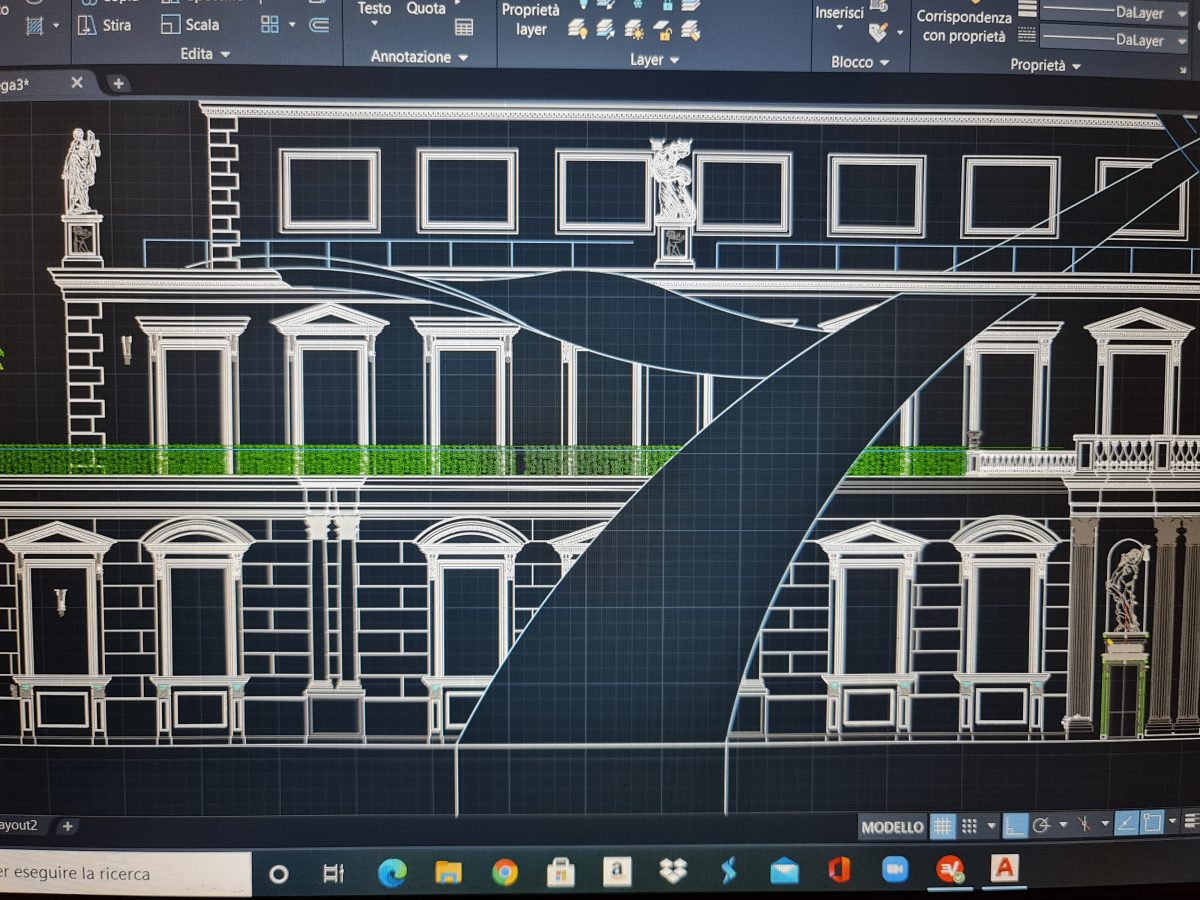Open snap mode settings dropdown
Screen dimensions: 1200x900
[992, 826]
